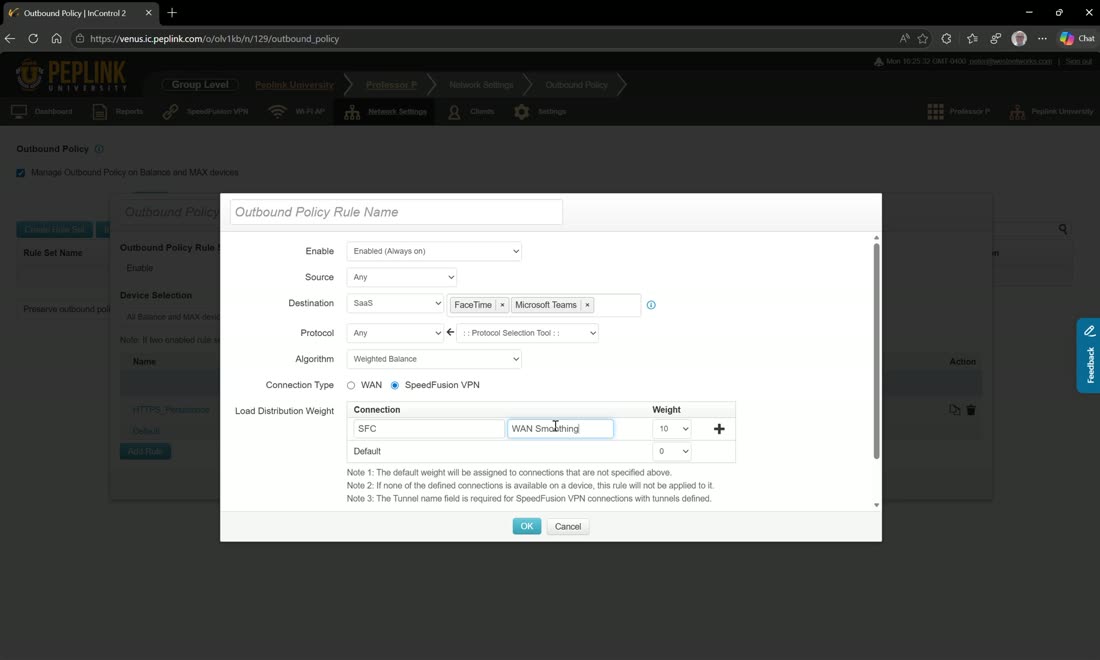Add a connection with plus icon
1100x660 pixels.
coord(719,429)
